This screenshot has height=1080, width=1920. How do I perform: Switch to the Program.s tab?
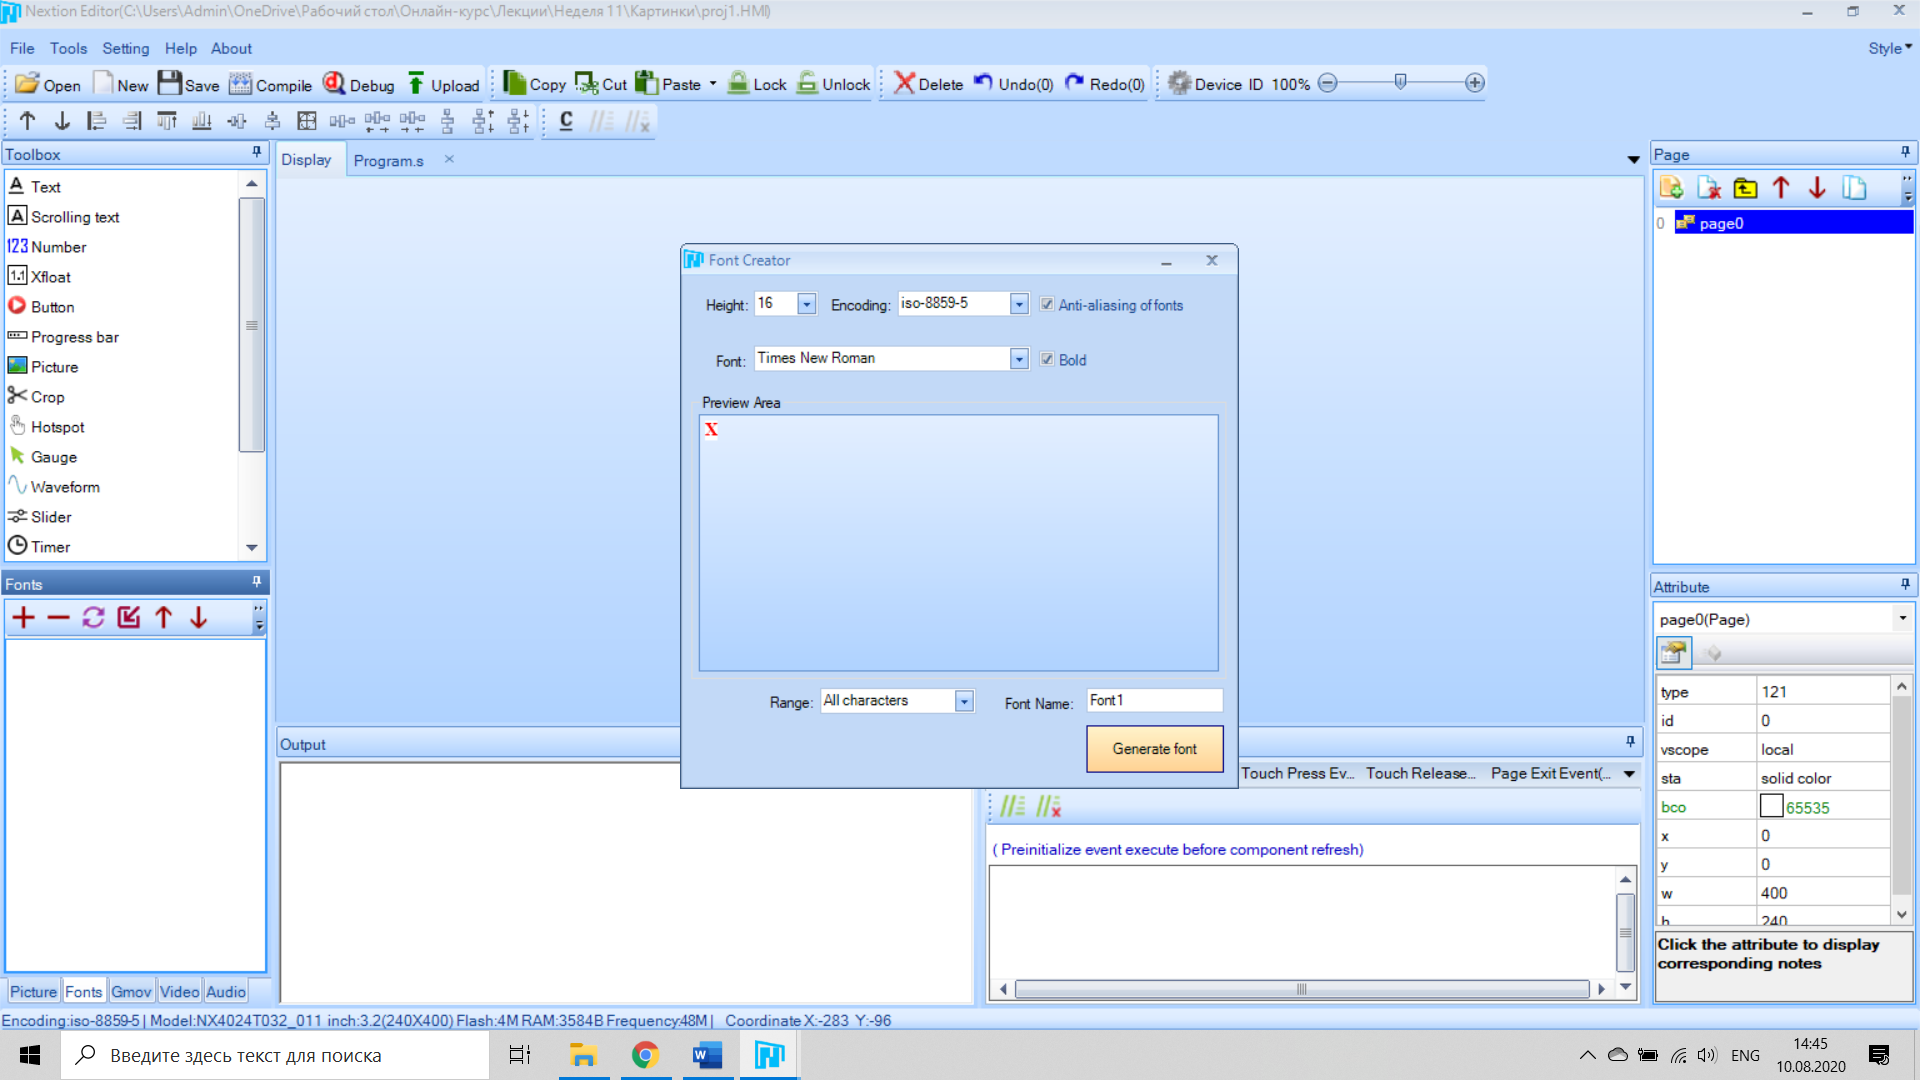pos(388,161)
